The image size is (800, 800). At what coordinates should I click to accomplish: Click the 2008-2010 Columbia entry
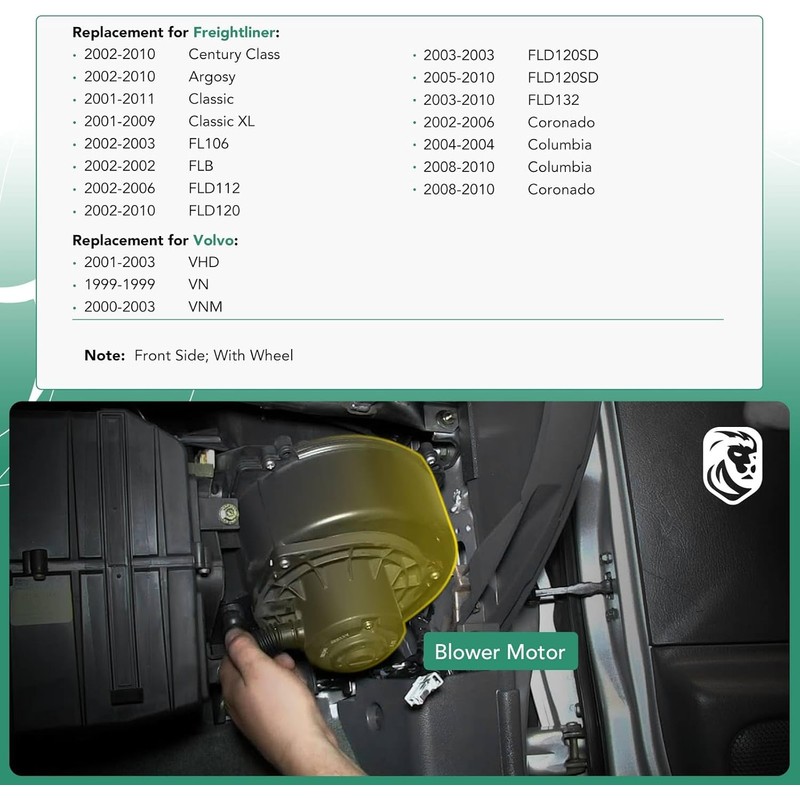pos(507,167)
